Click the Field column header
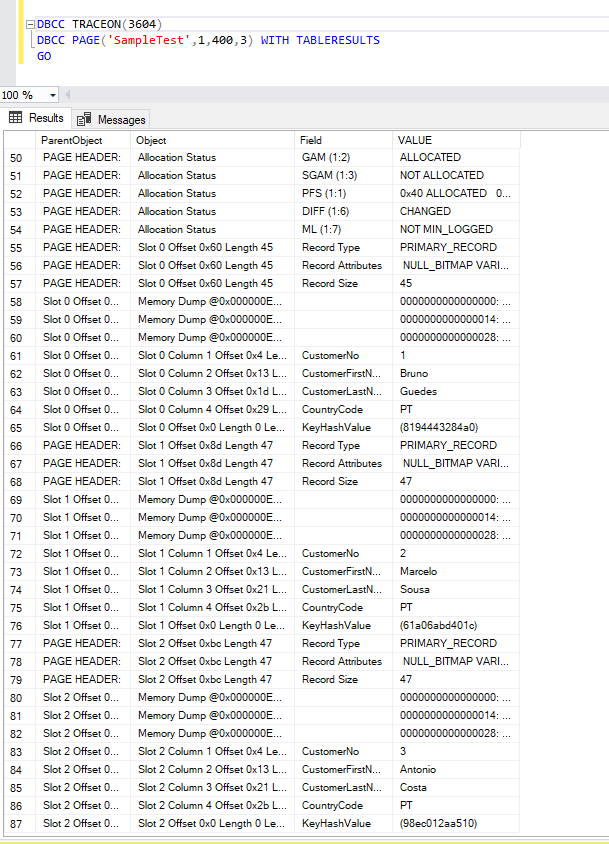Screen dimensions: 609x844 point(343,140)
